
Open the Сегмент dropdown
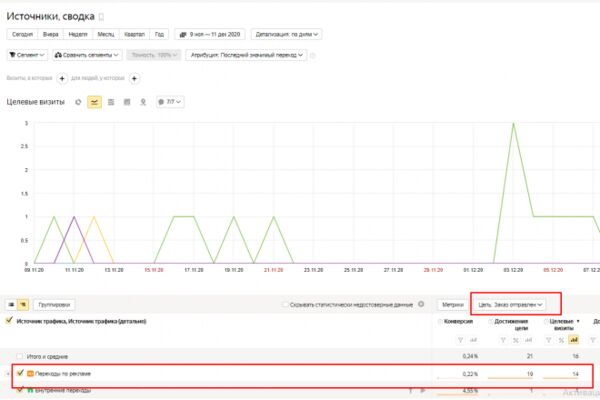tap(27, 55)
